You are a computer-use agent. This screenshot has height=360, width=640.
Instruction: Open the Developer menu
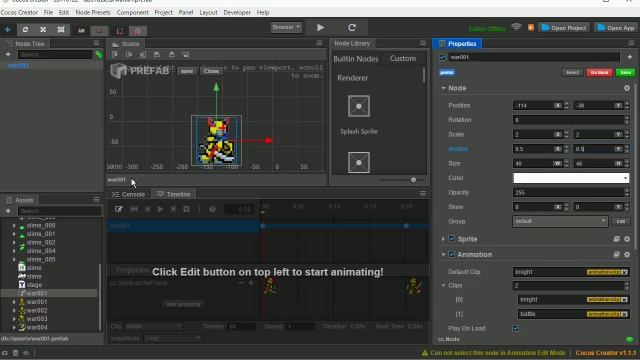point(237,12)
